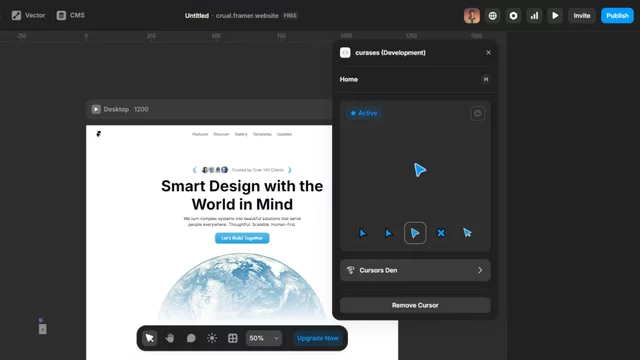The image size is (640, 360).
Task: Click the user avatar in top bar
Action: tap(471, 16)
